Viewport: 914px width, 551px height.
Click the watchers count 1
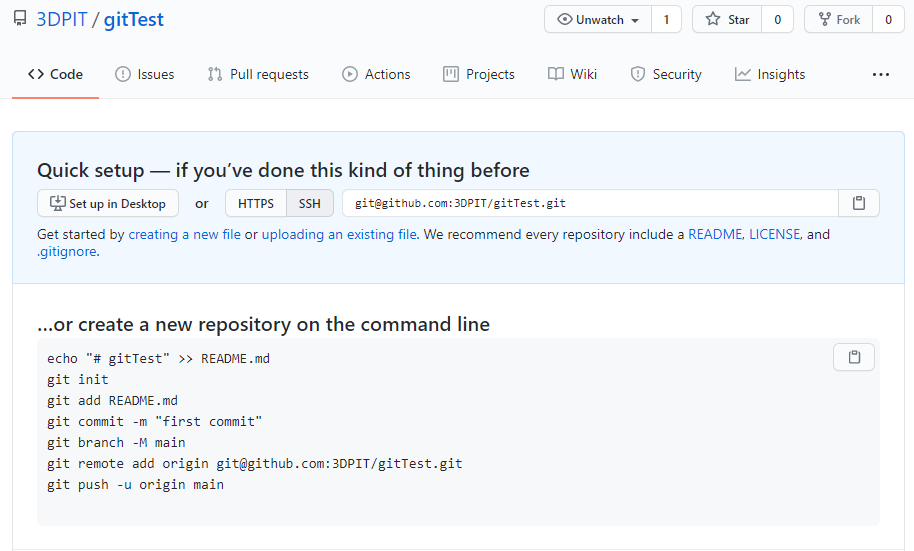click(666, 19)
